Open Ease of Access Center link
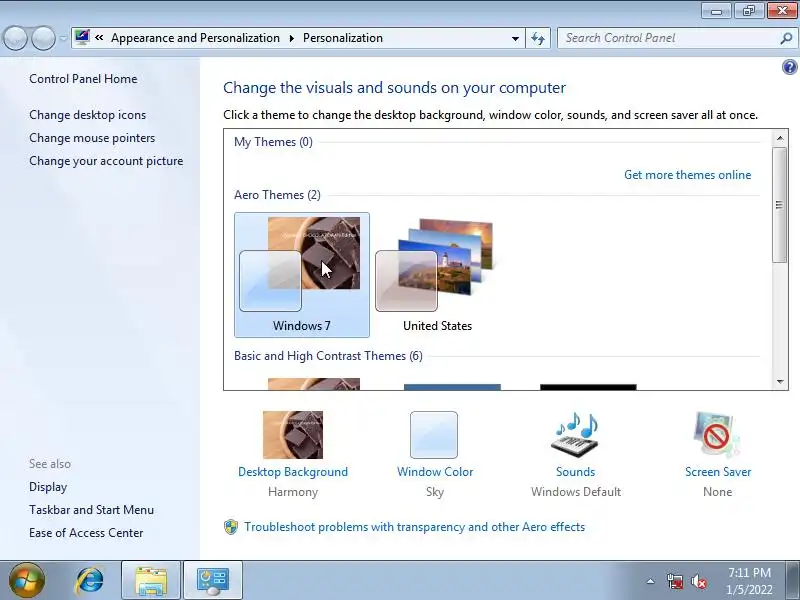The image size is (800, 600). point(86,533)
